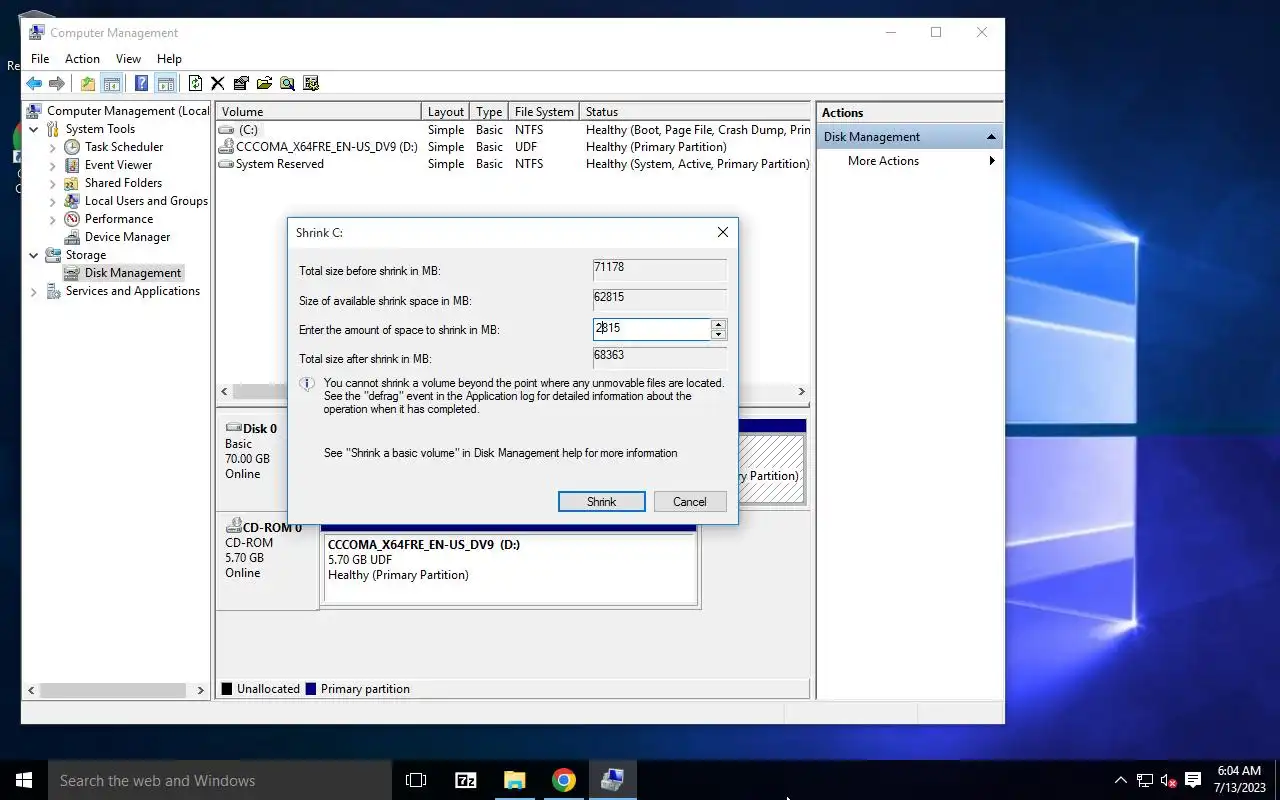This screenshot has height=800, width=1280.
Task: Open the Help menu
Action: pyautogui.click(x=169, y=59)
